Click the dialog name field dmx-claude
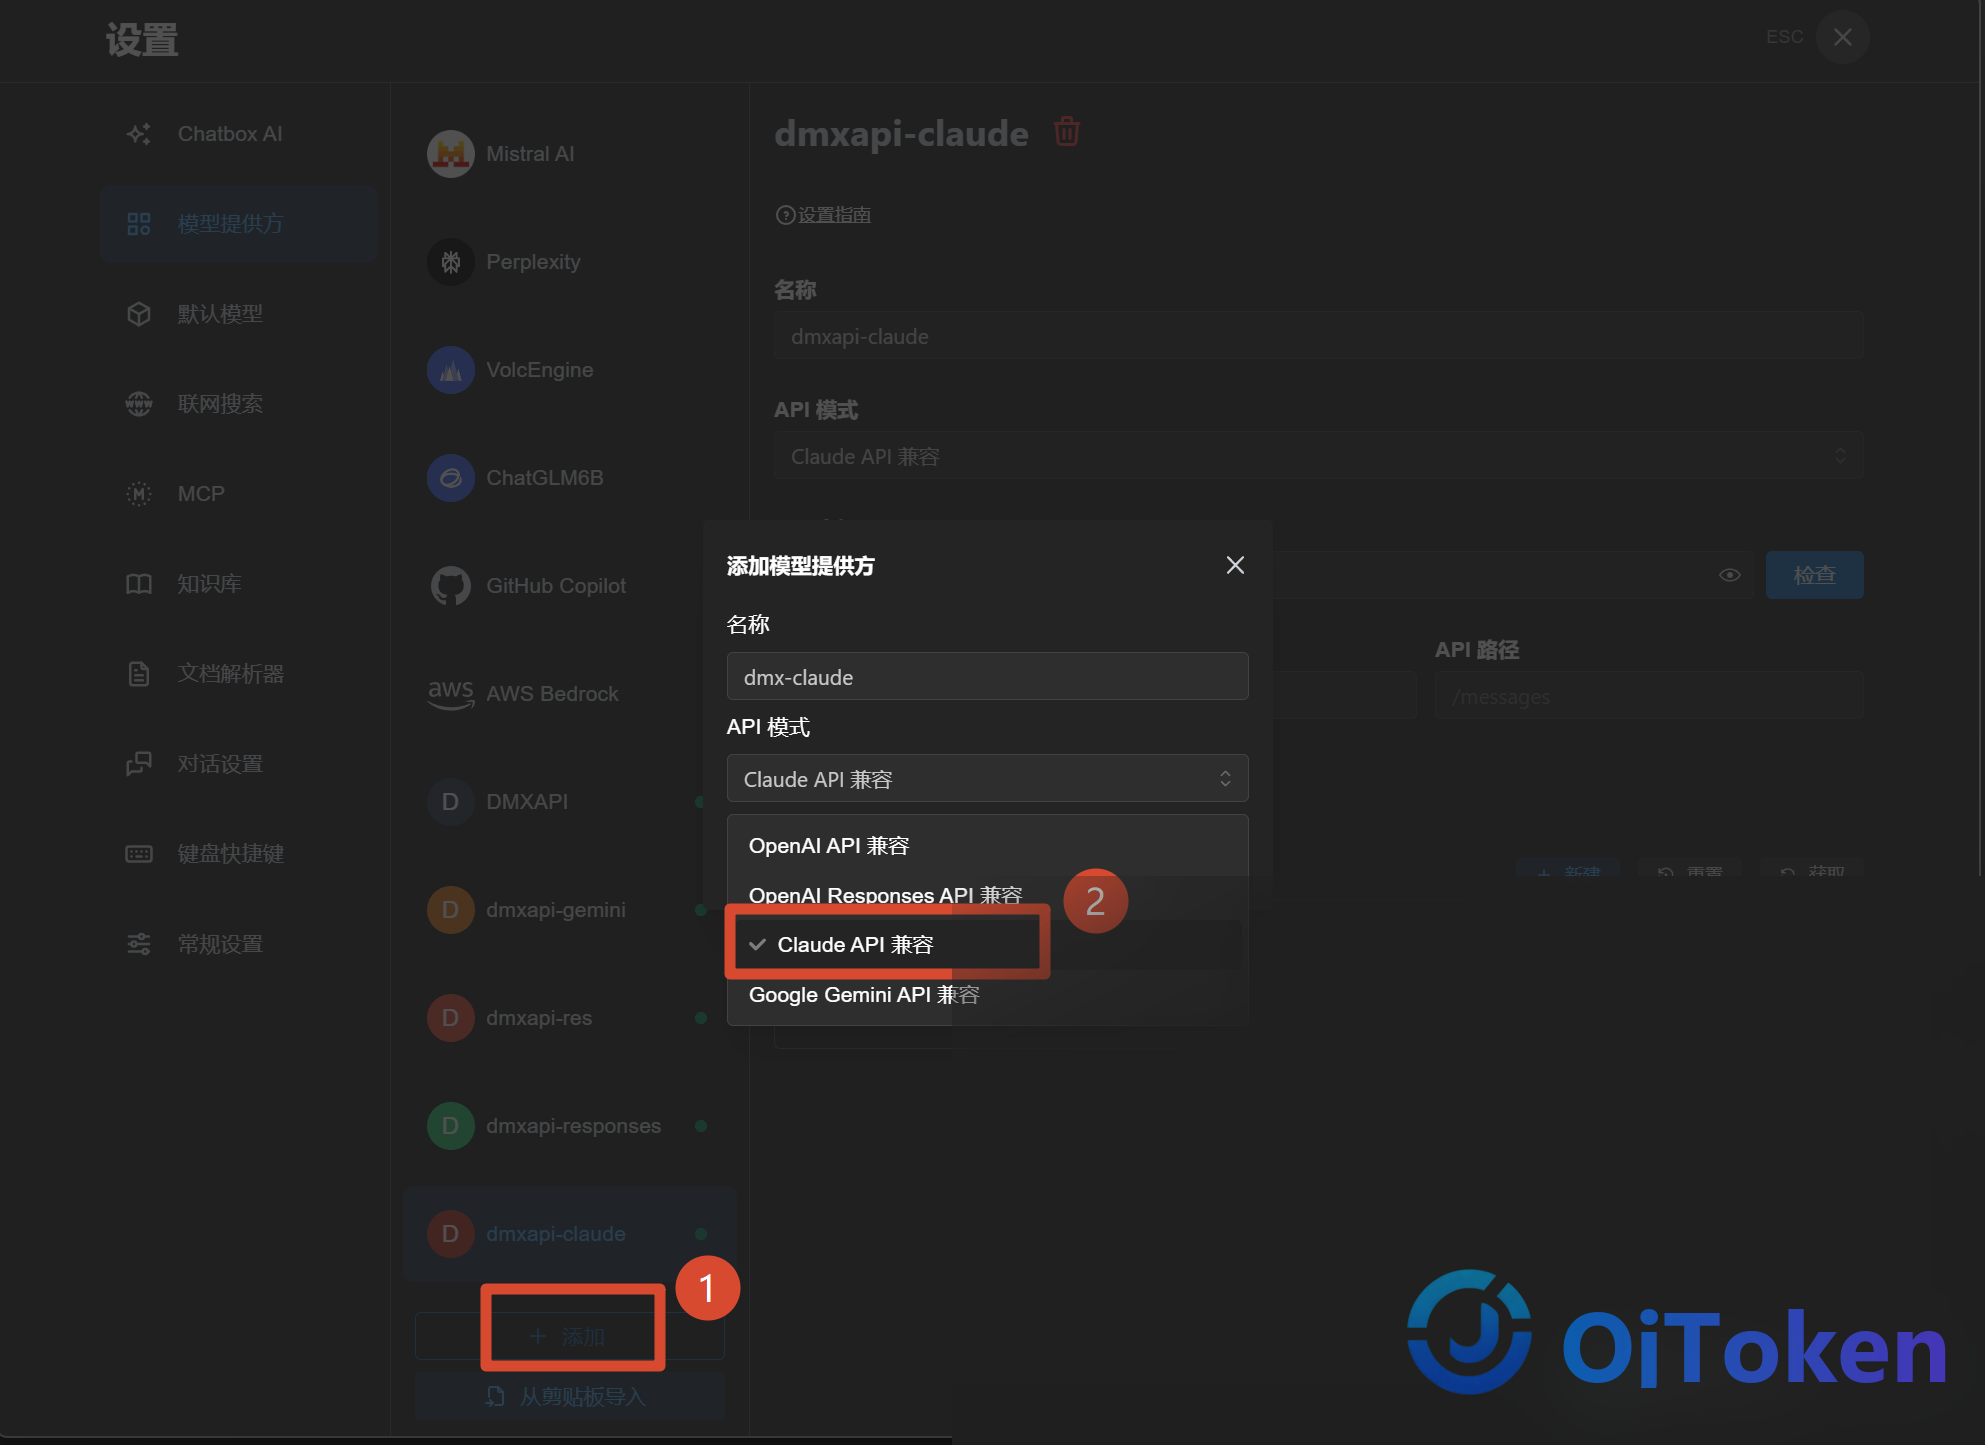 pos(987,677)
